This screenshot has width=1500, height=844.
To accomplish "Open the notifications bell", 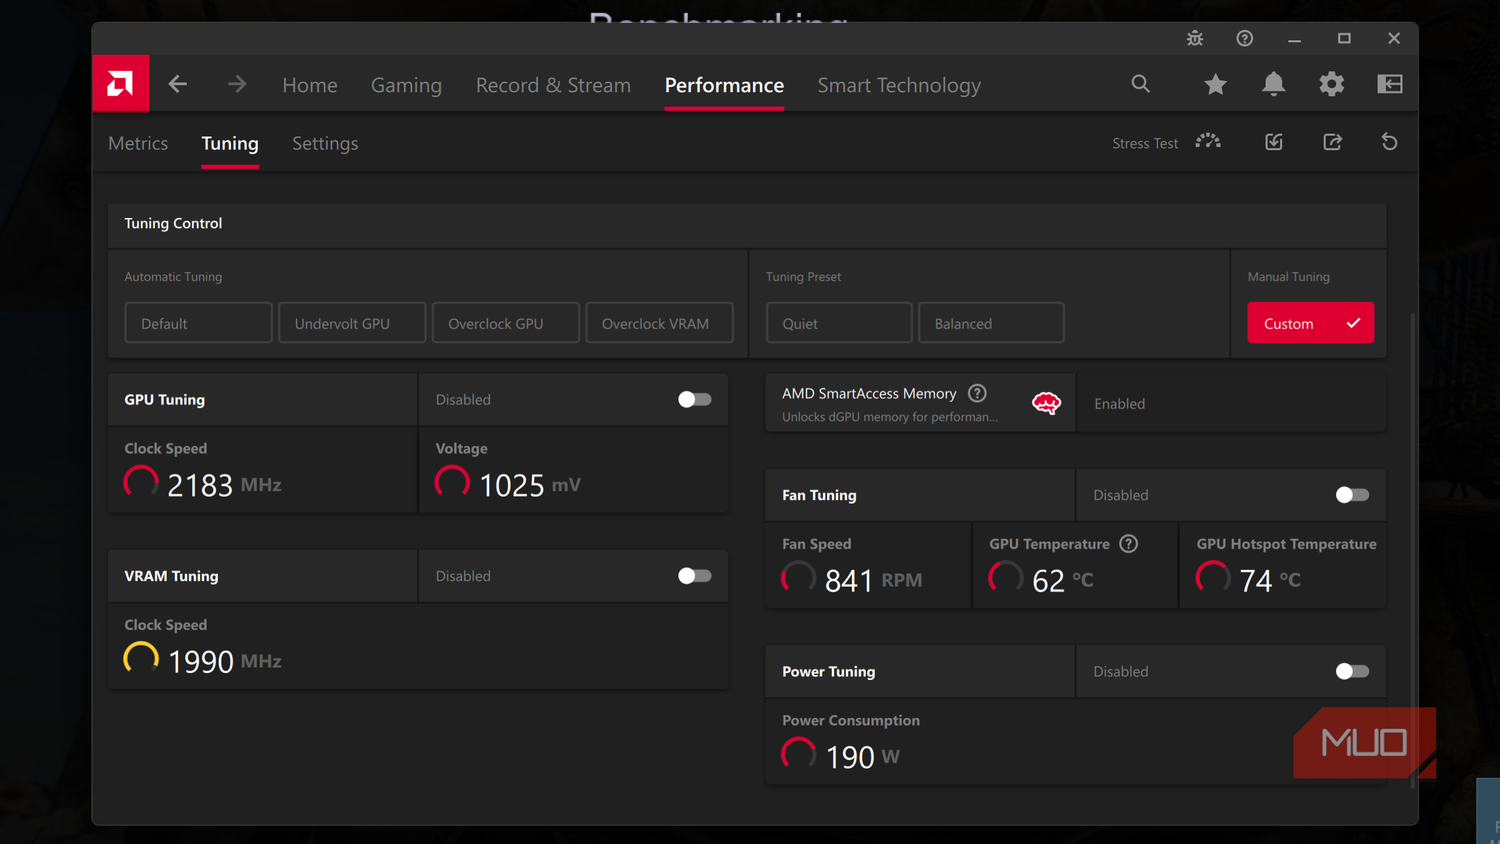I will pyautogui.click(x=1273, y=84).
